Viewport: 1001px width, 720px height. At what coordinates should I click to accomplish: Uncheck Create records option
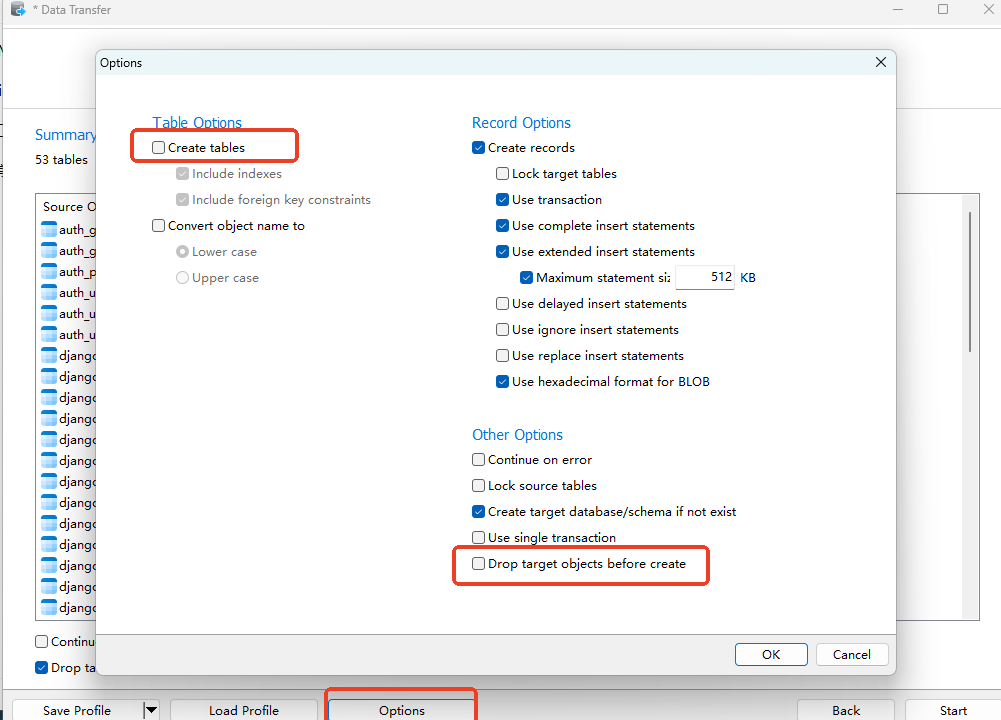478,147
